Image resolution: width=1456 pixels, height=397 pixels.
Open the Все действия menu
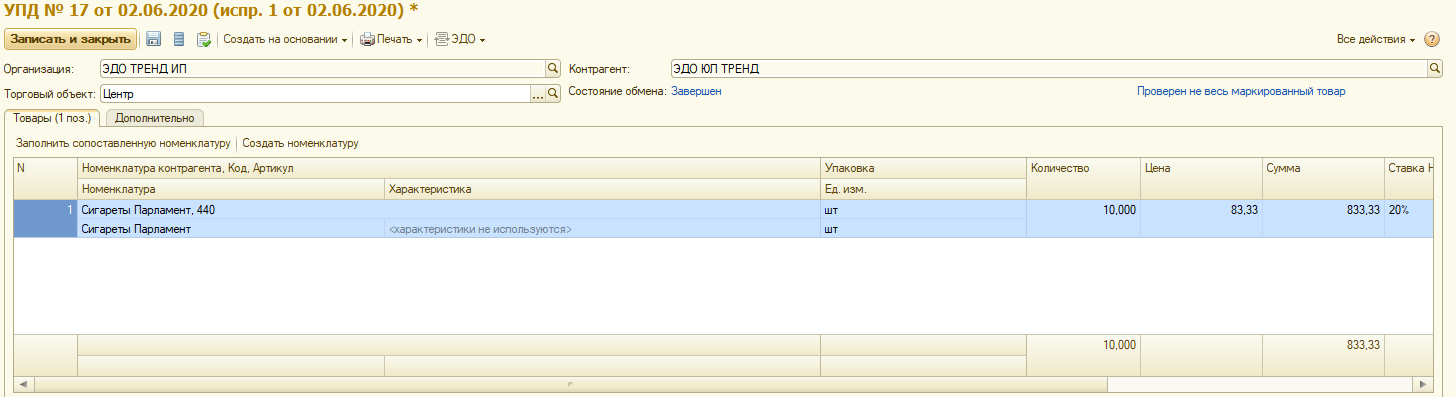click(1375, 39)
